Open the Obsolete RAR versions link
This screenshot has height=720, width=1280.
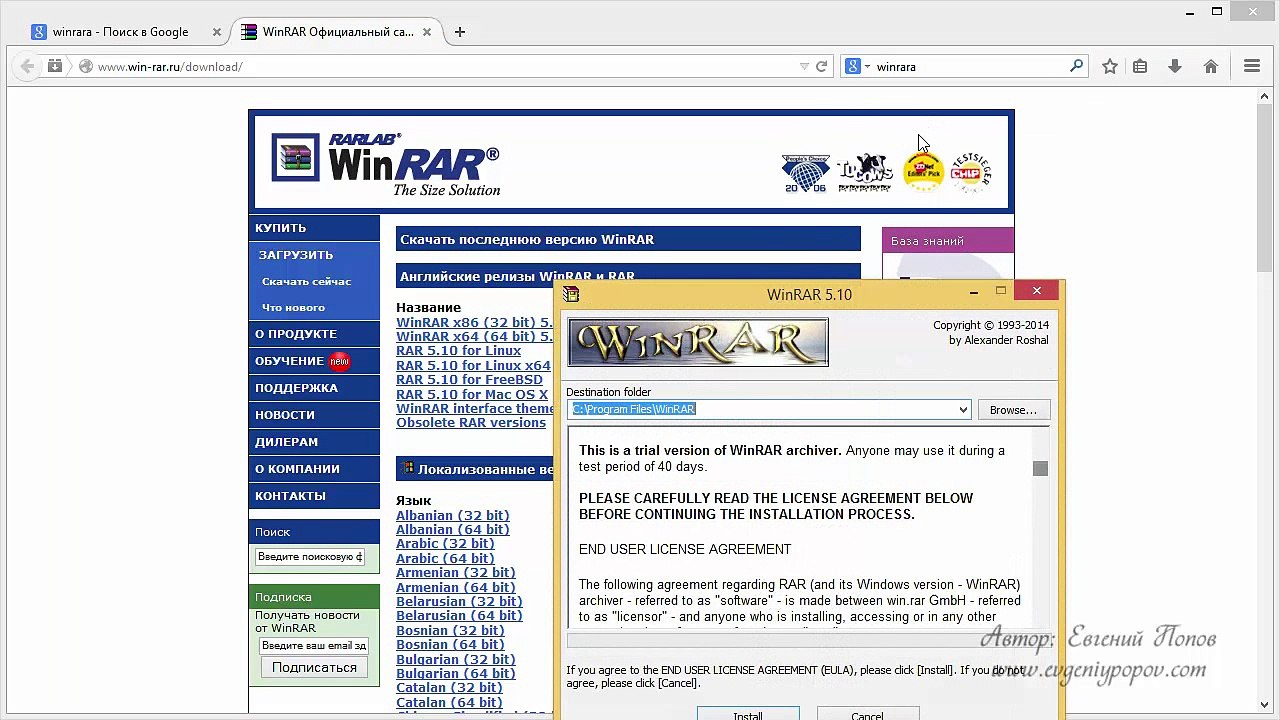pos(471,423)
